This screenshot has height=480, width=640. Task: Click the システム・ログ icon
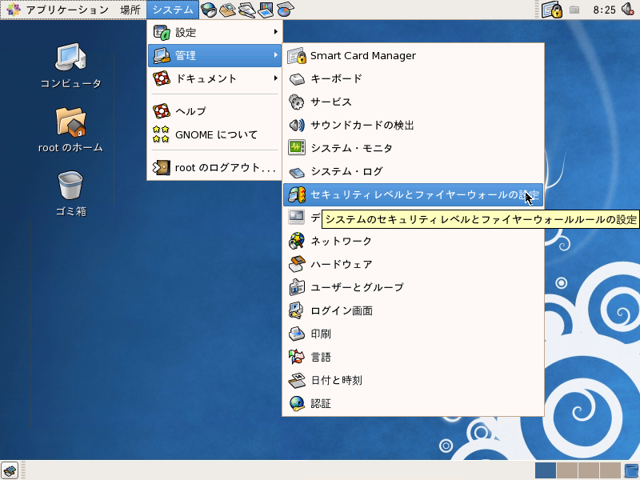[x=296, y=171]
